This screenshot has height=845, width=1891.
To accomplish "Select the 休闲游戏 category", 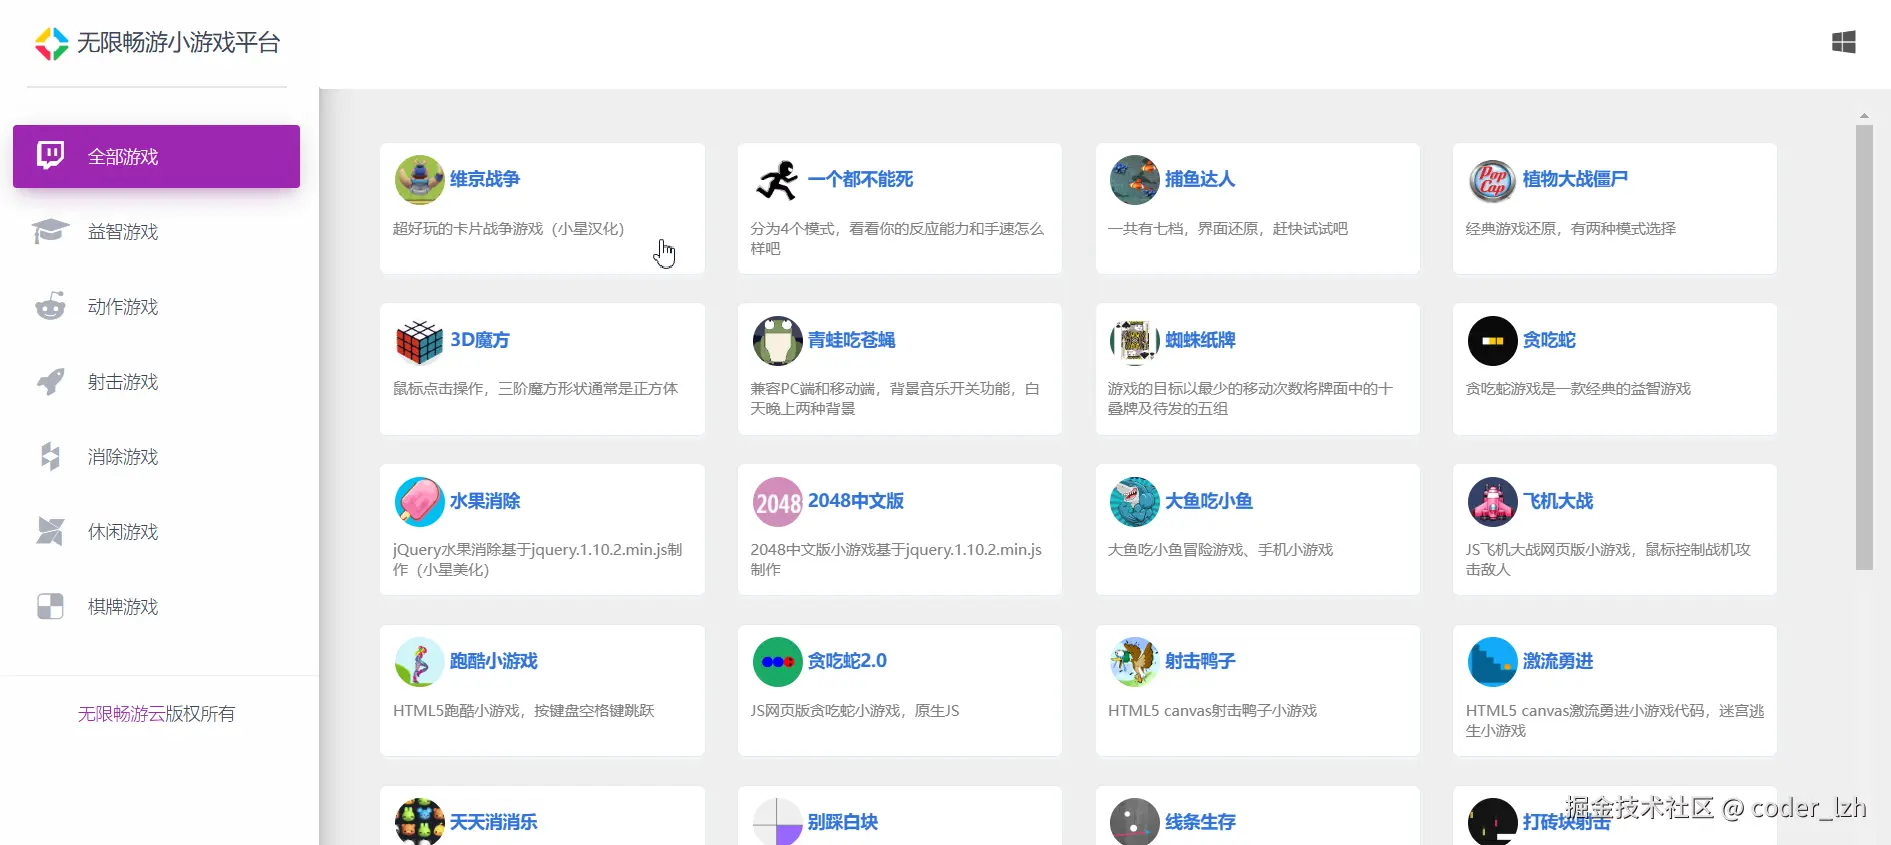I will (156, 531).
